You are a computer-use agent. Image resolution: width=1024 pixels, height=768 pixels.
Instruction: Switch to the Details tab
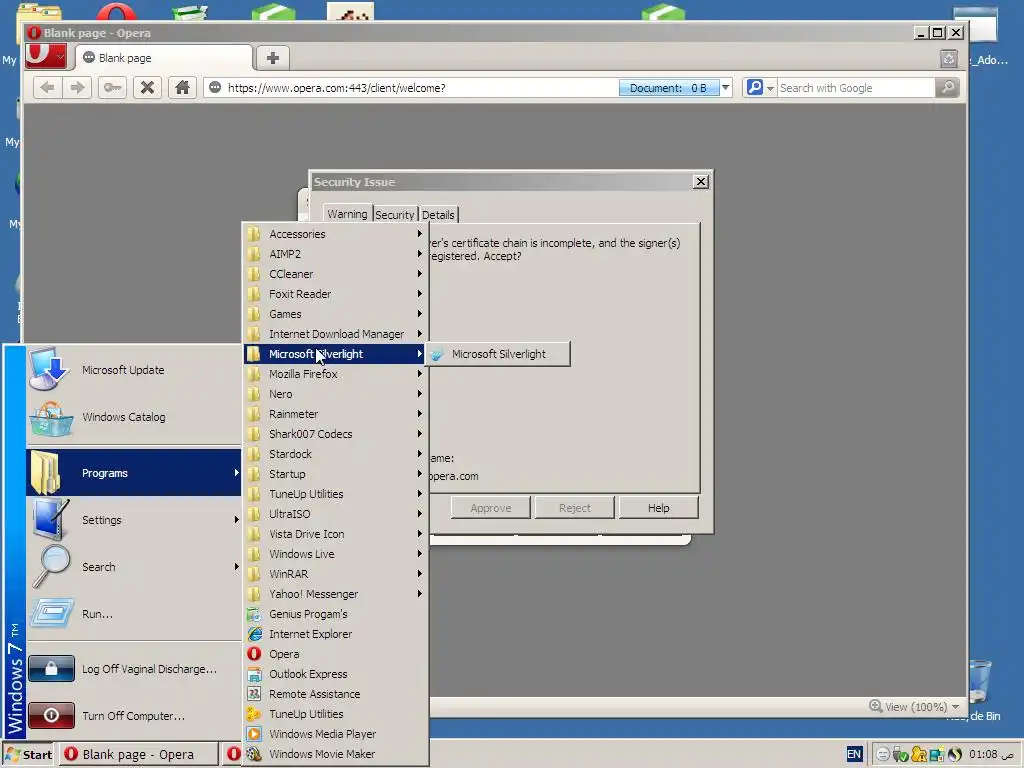coord(438,215)
